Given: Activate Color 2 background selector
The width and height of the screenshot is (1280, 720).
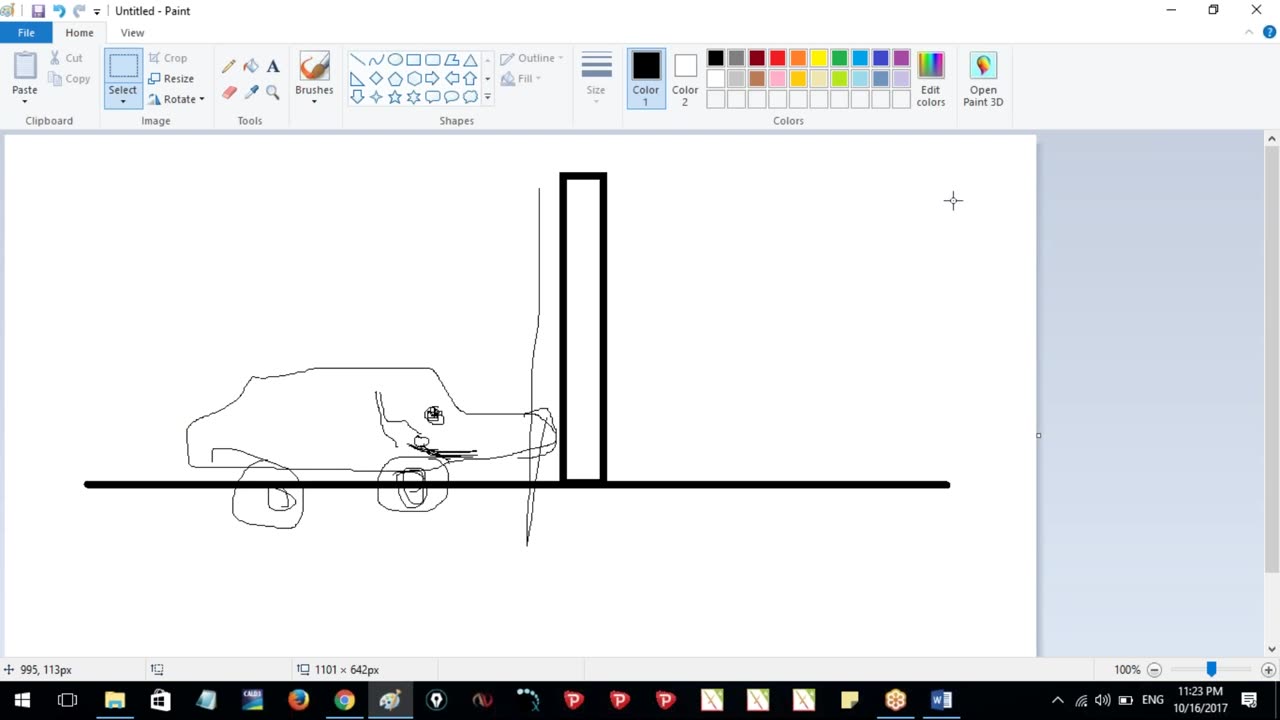Looking at the screenshot, I should (x=685, y=79).
